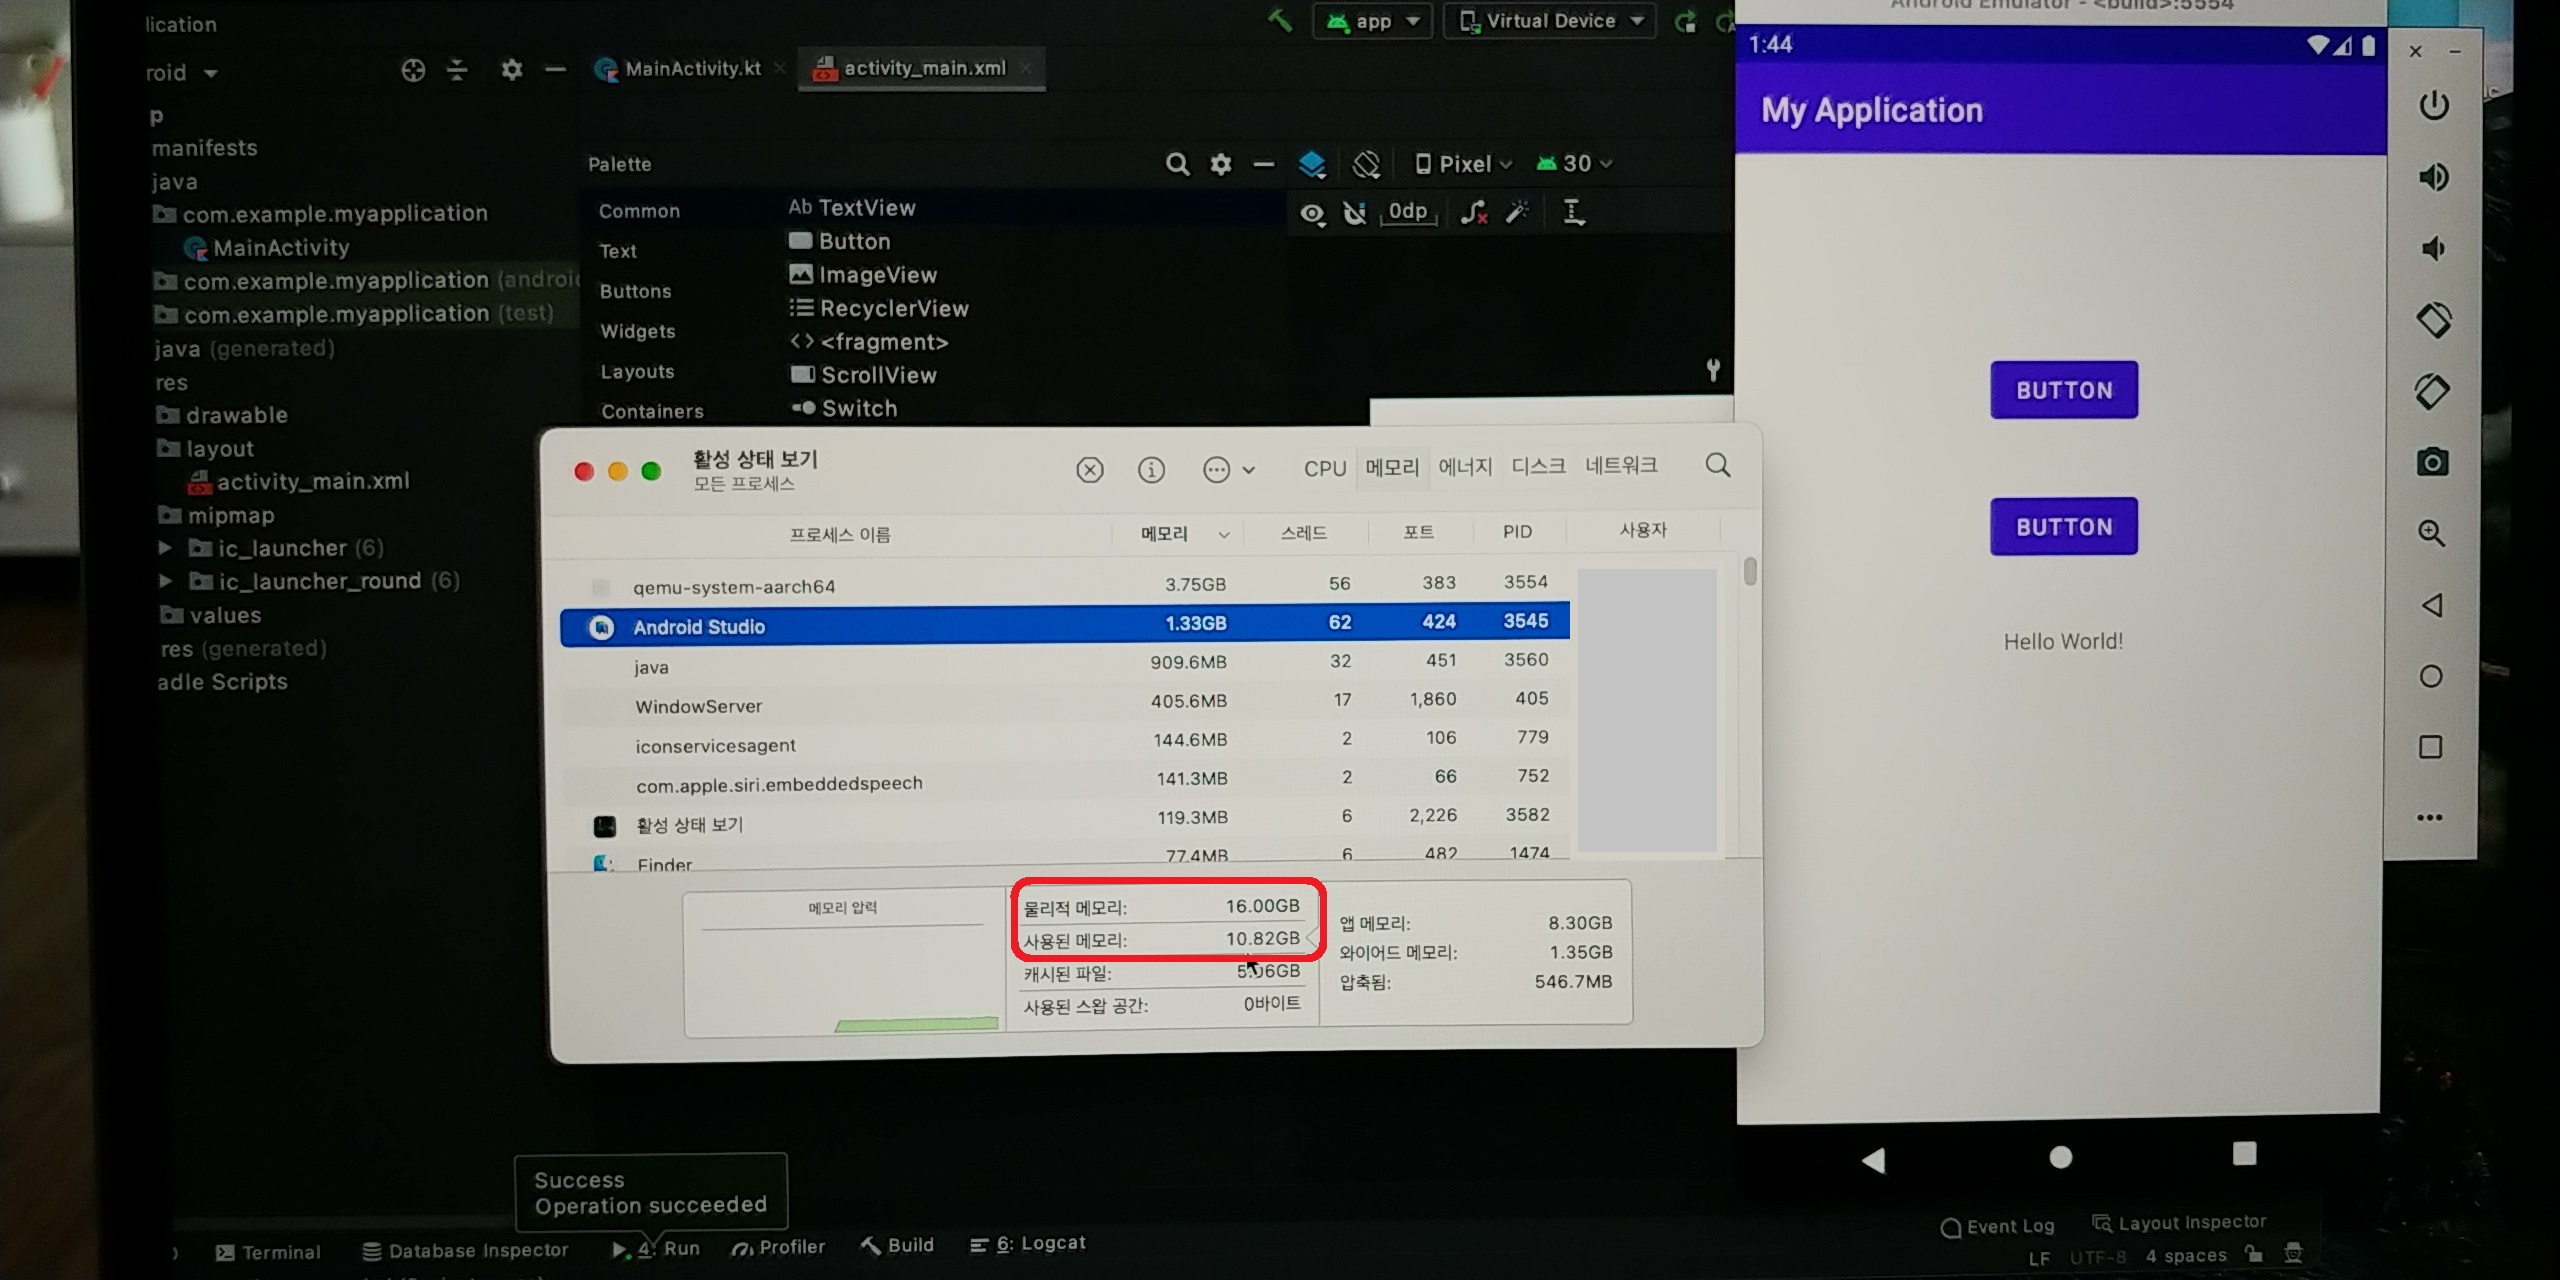The image size is (2560, 1280).
Task: Click the lower BUTTON in the emulator app
Action: coord(2064,526)
